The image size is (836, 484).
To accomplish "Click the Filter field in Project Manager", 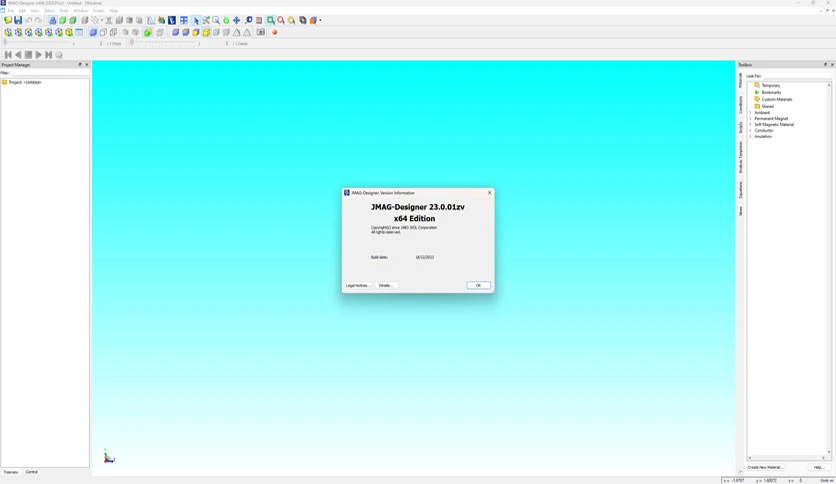I will tap(49, 73).
